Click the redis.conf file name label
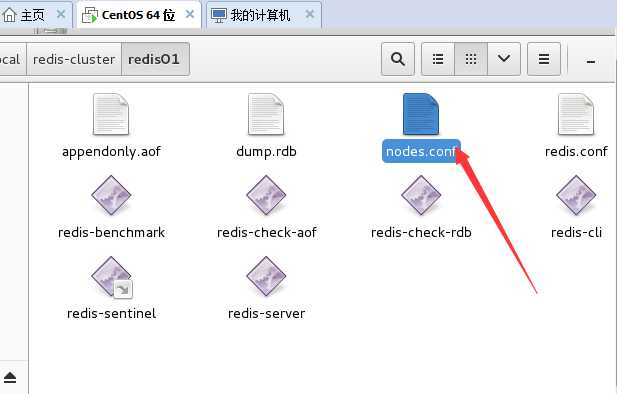This screenshot has height=394, width=617. pyautogui.click(x=576, y=152)
